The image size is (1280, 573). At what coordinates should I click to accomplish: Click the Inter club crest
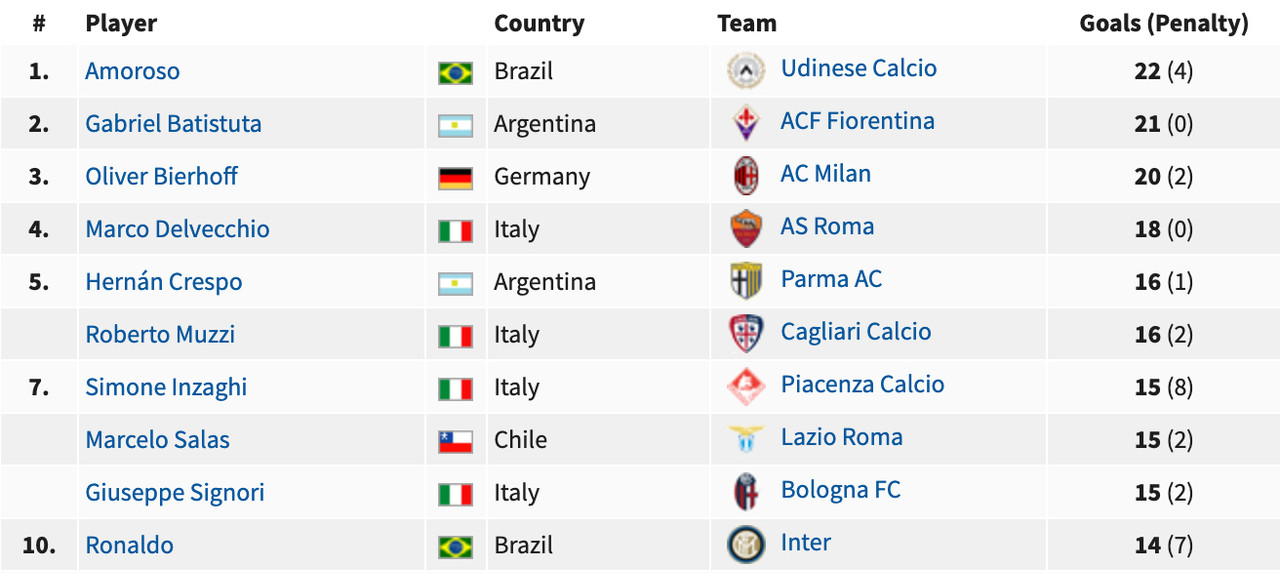coord(746,545)
